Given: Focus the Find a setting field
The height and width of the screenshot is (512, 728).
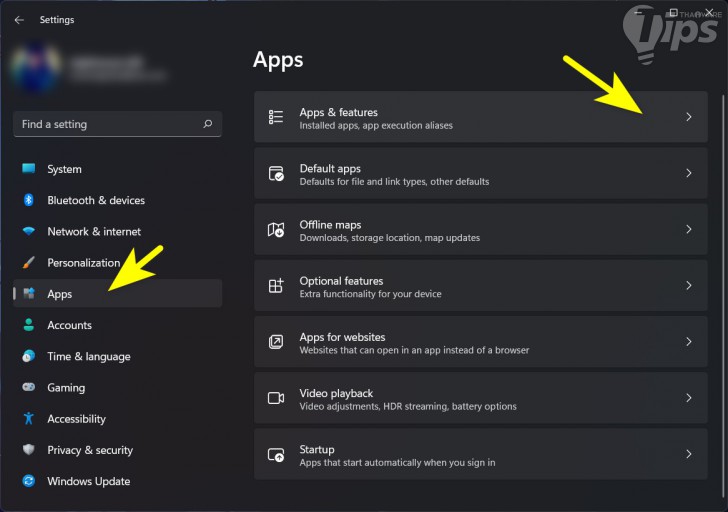Looking at the screenshot, I should (x=117, y=124).
